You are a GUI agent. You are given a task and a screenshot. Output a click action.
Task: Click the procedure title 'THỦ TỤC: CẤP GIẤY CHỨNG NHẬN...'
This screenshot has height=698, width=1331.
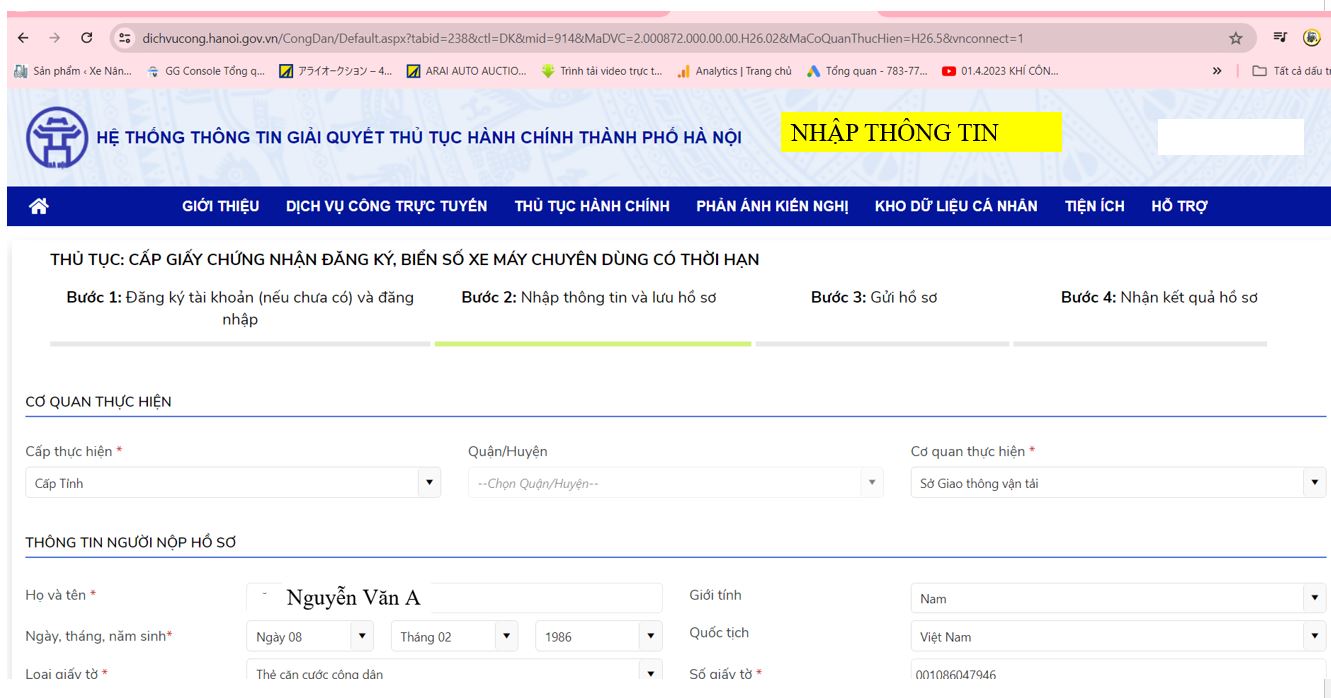click(404, 260)
